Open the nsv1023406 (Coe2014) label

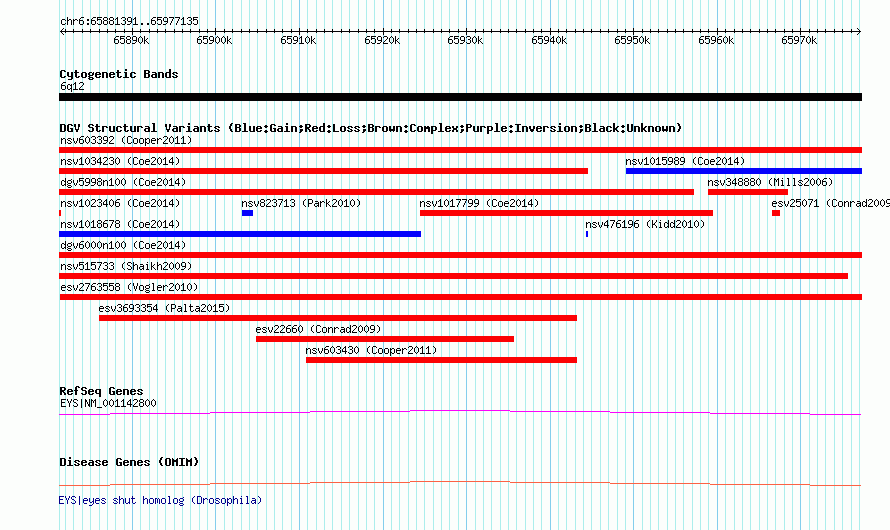(120, 203)
